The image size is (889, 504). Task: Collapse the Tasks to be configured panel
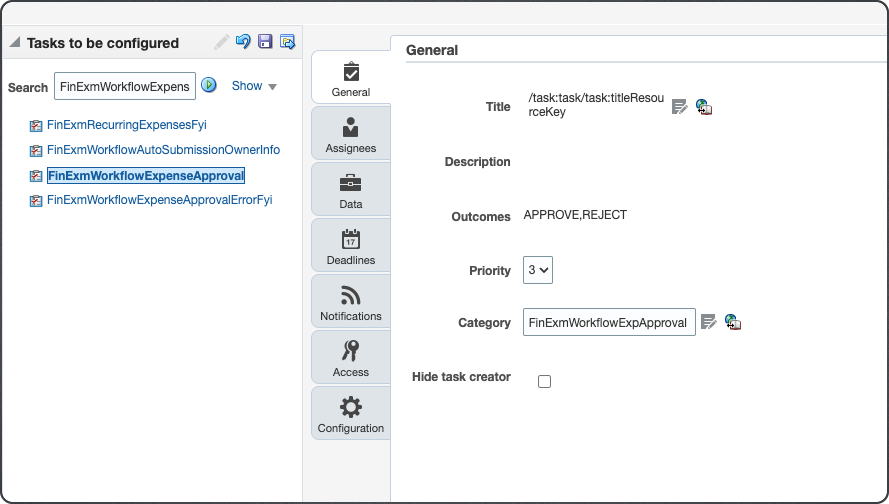coord(15,42)
